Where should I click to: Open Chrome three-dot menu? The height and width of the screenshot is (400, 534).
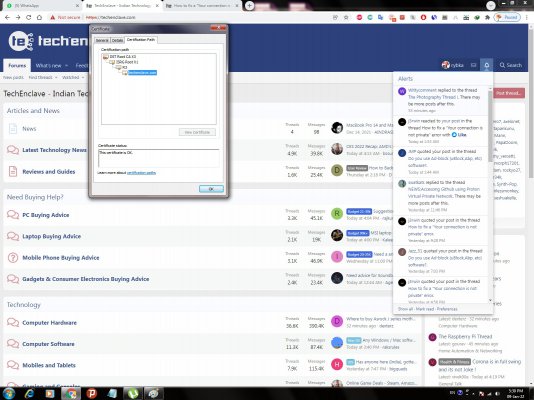pos(527,17)
